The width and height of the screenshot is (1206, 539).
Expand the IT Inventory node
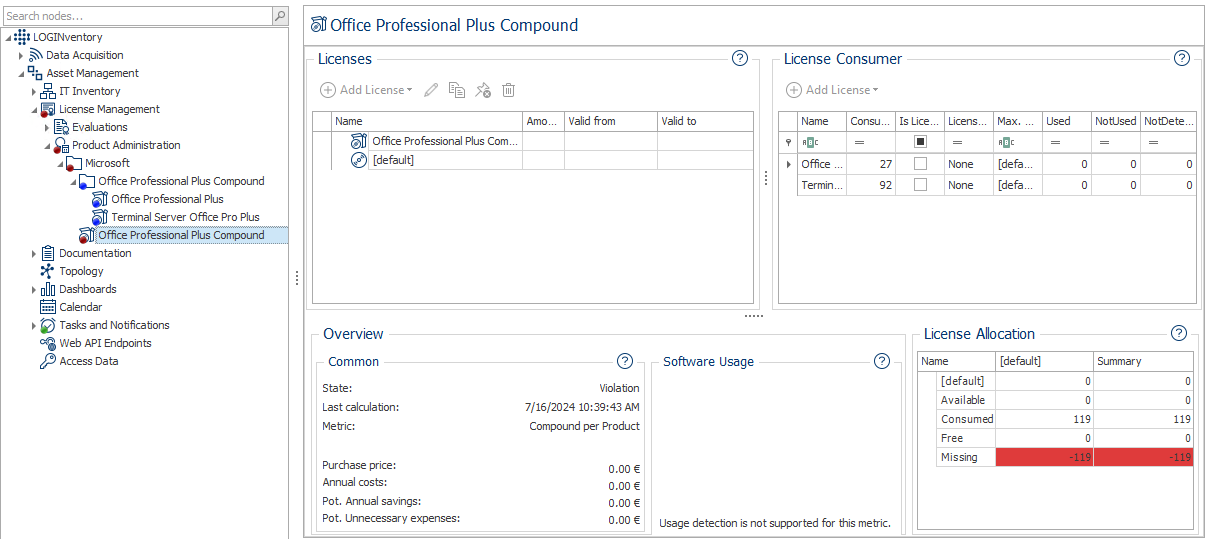pos(34,91)
